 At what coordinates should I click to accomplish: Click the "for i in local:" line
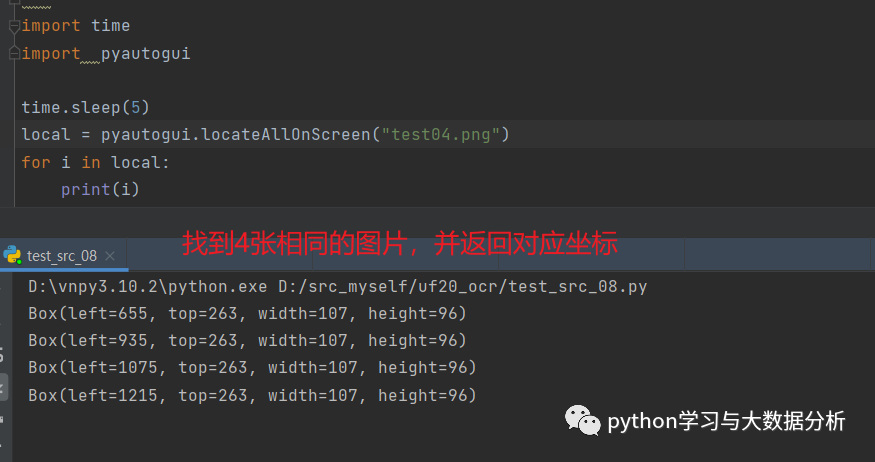(95, 162)
